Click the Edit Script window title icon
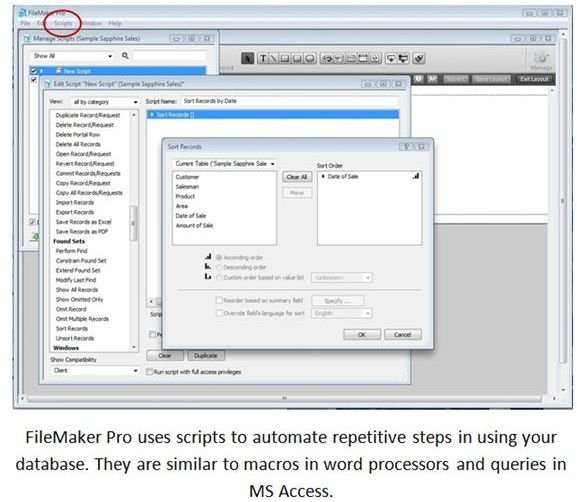This screenshot has height=502, width=577. 47,84
